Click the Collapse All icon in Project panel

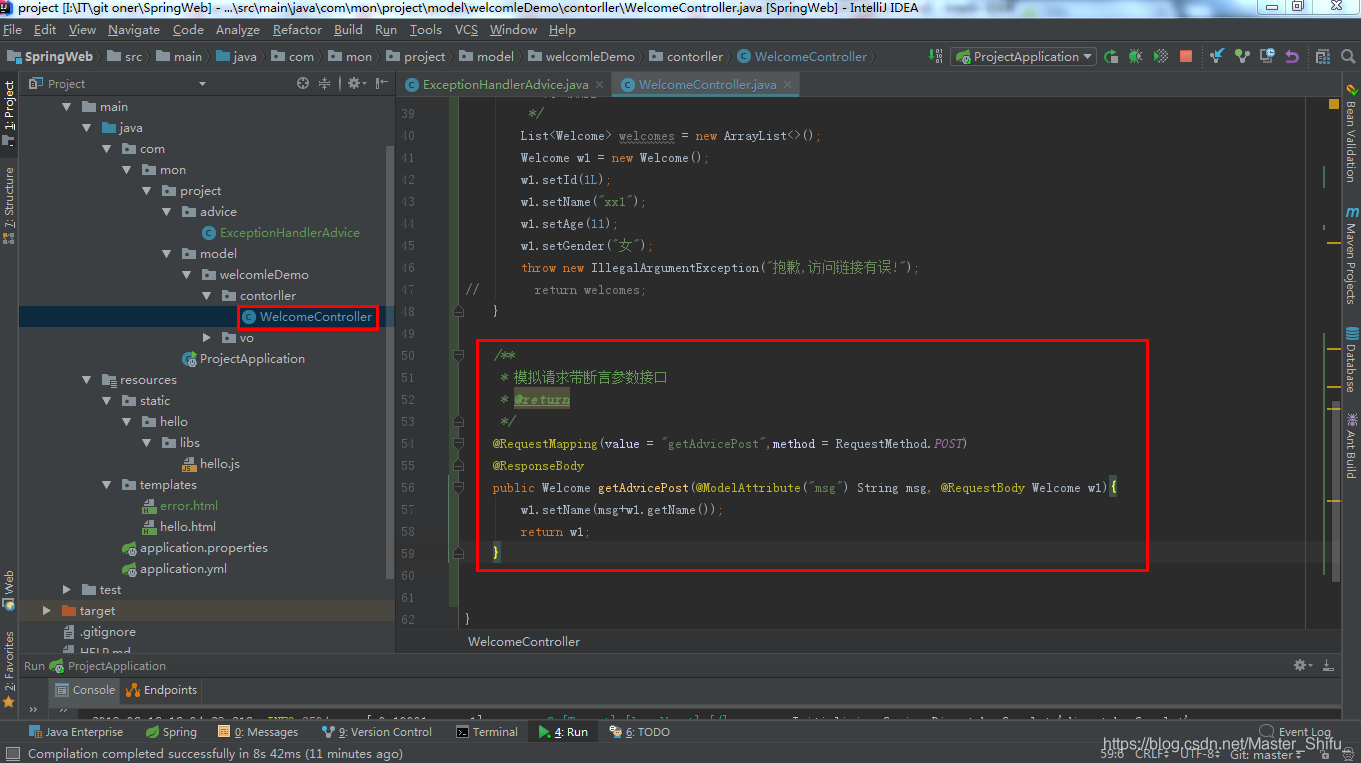(324, 84)
